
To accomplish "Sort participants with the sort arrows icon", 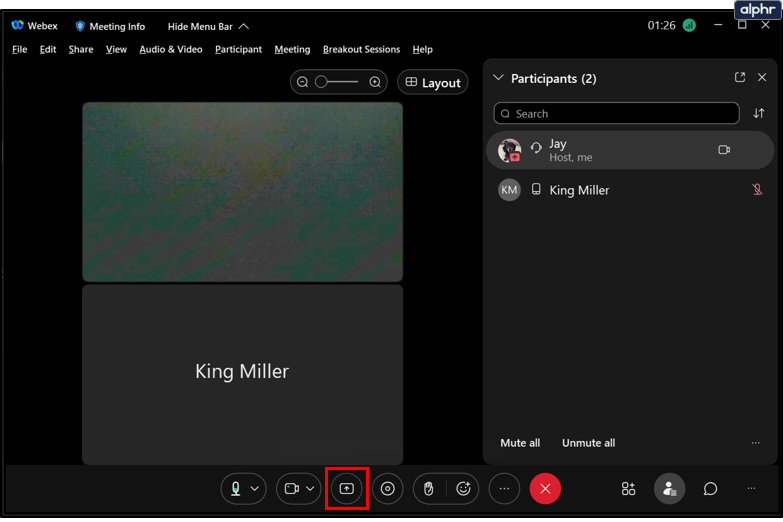I will 759,113.
